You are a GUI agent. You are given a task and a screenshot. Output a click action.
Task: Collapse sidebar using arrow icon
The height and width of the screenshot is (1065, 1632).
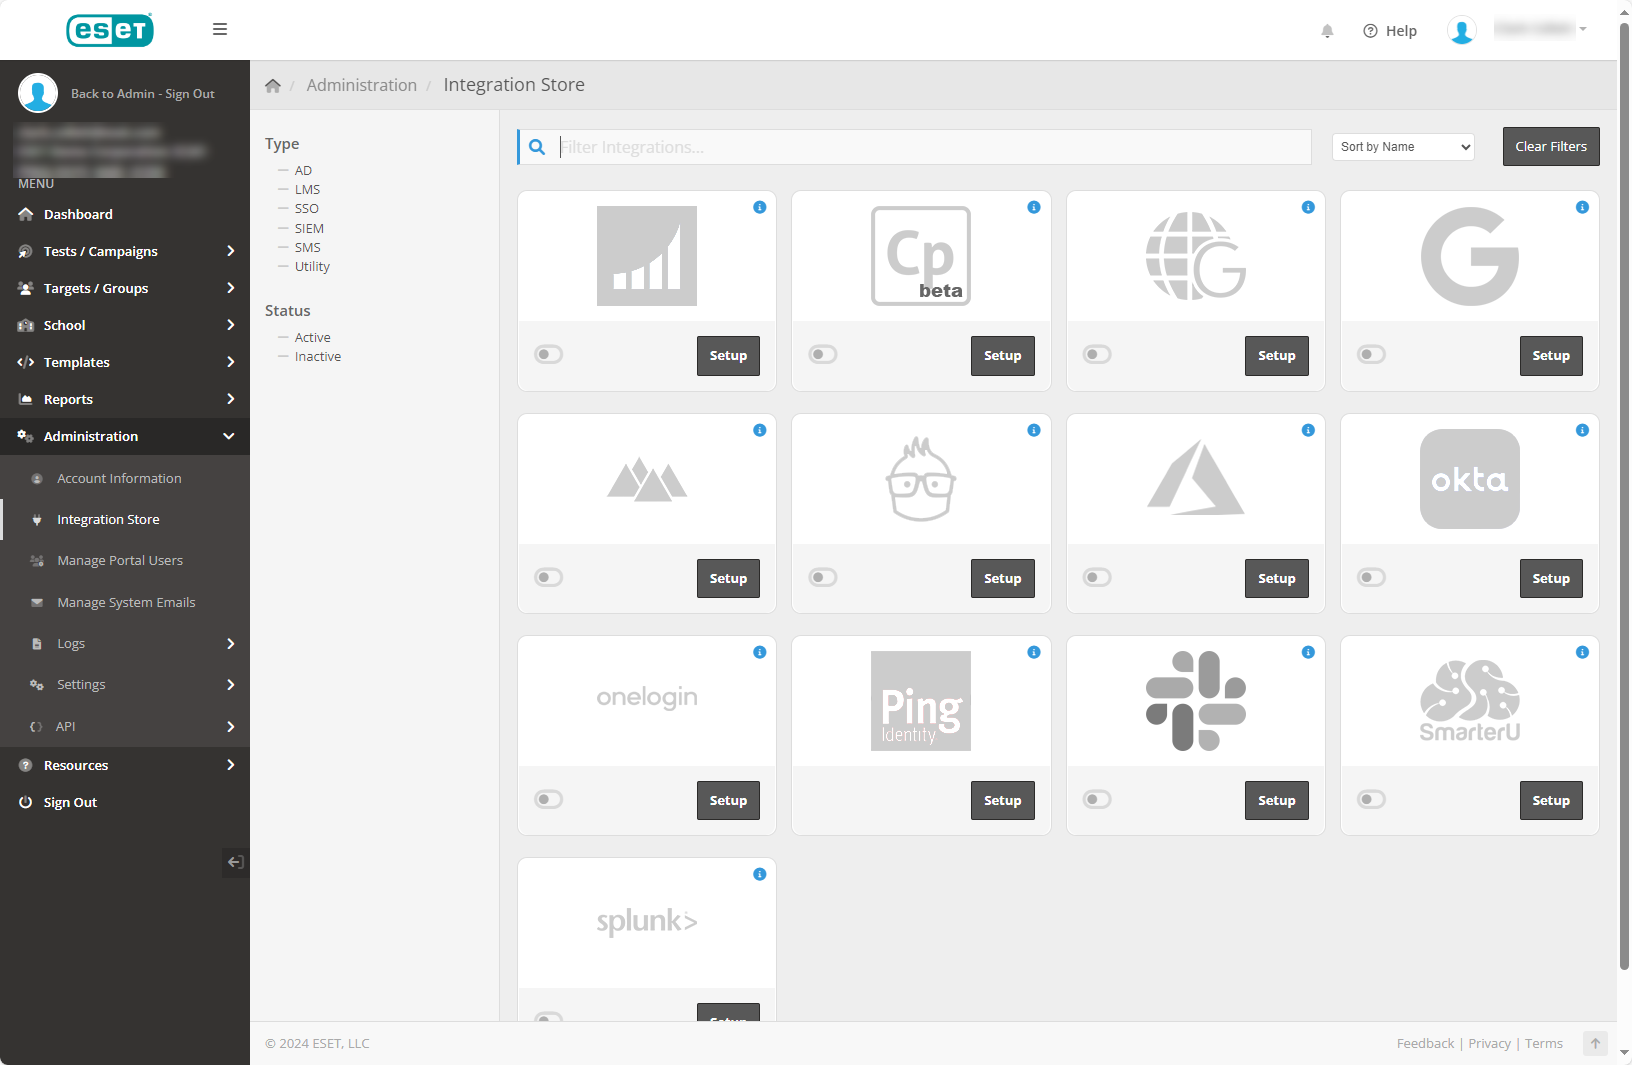pyautogui.click(x=235, y=862)
